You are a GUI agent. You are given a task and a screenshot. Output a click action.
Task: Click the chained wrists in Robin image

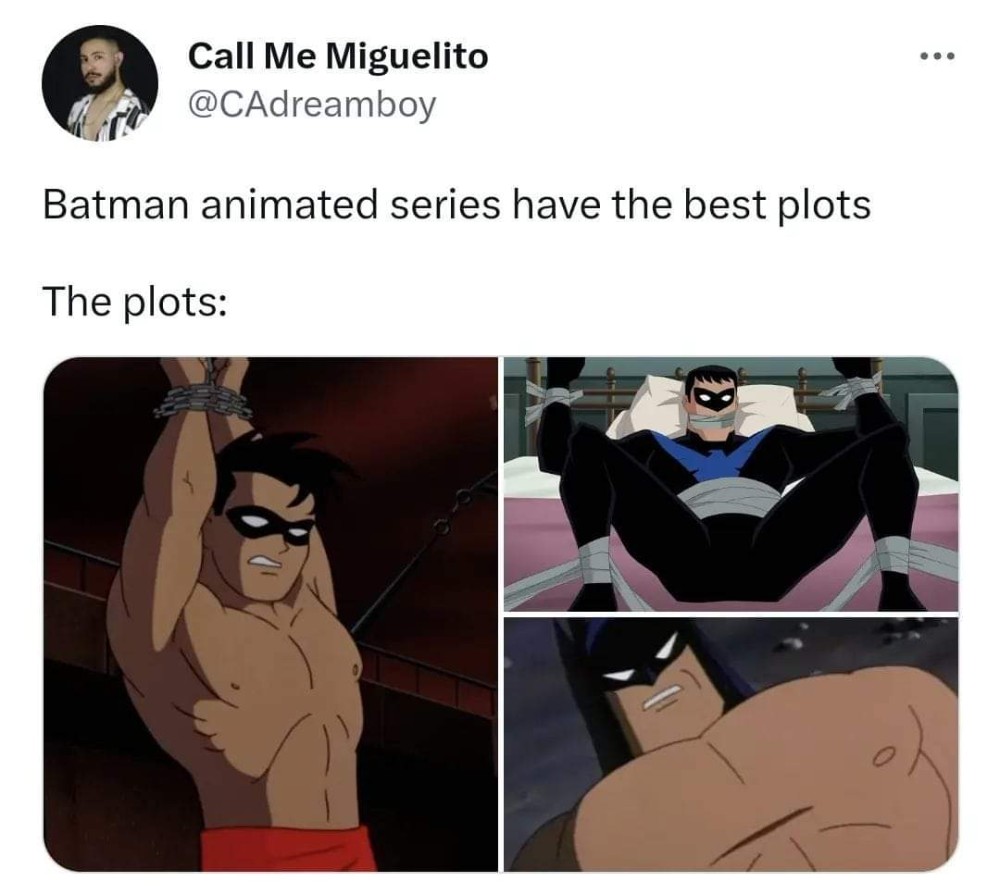coord(203,393)
